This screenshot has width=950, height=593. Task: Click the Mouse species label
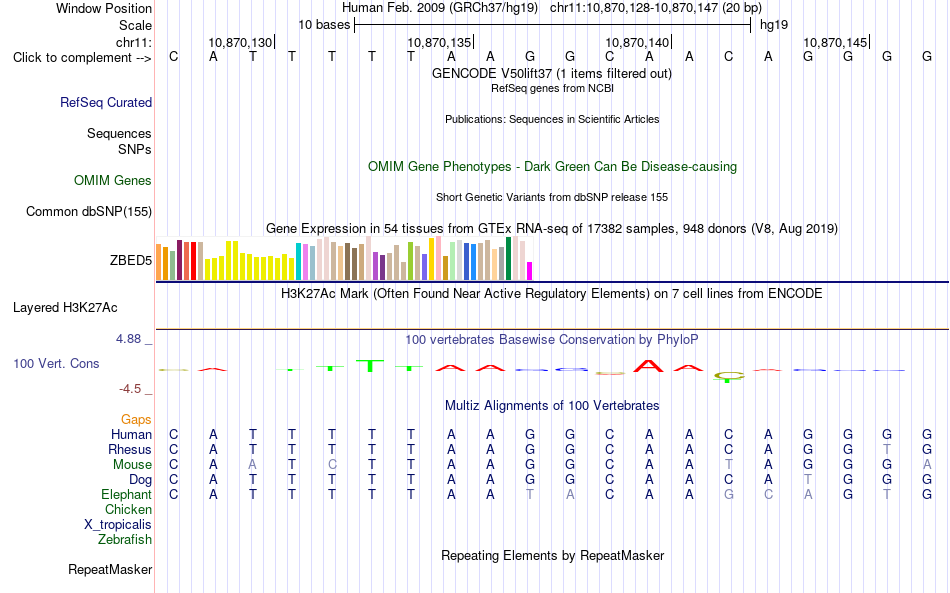(x=132, y=465)
